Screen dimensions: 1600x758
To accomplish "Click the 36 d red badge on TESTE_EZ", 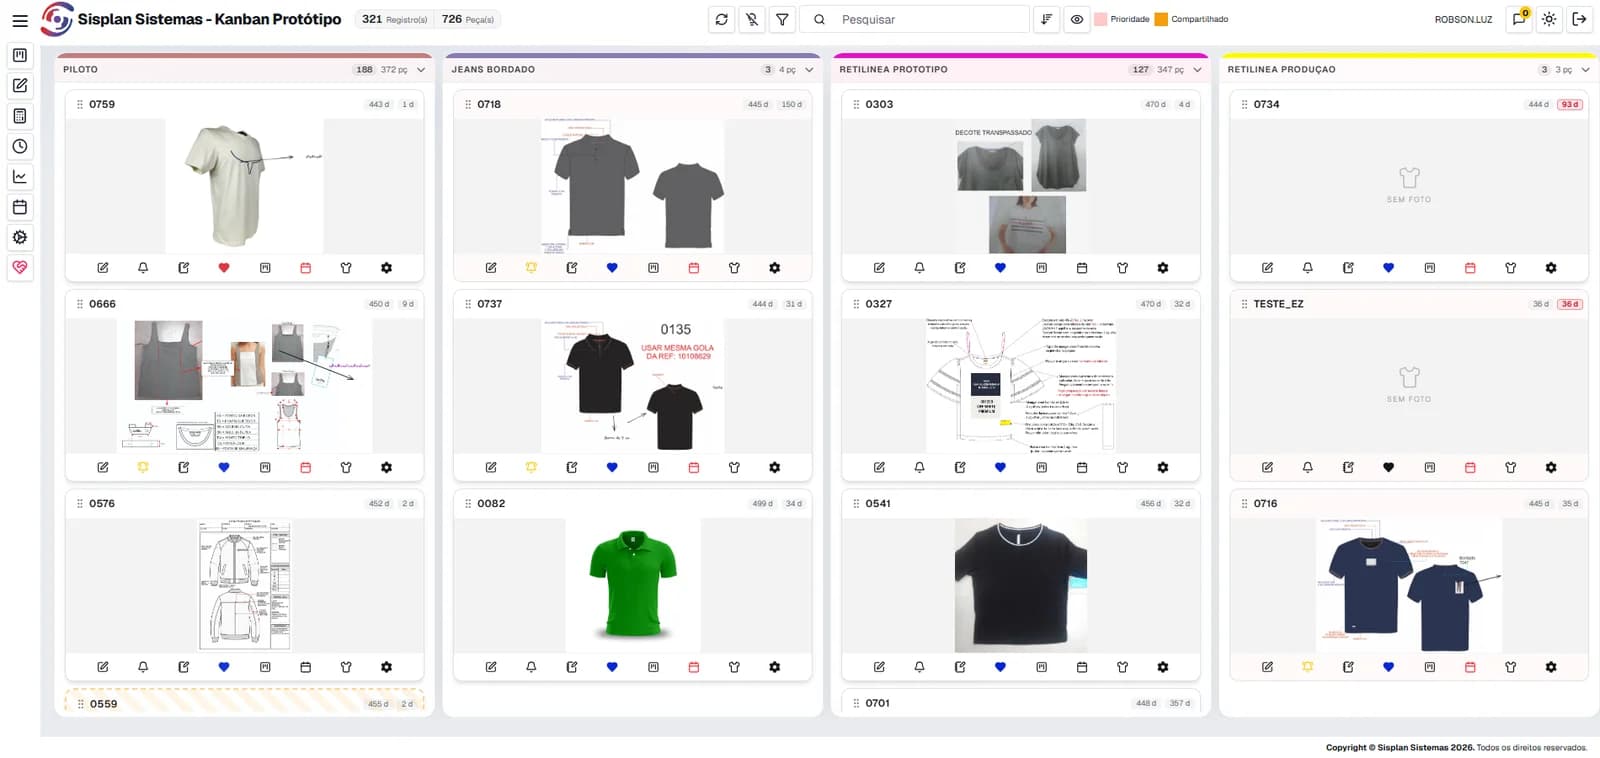I will click(1570, 304).
